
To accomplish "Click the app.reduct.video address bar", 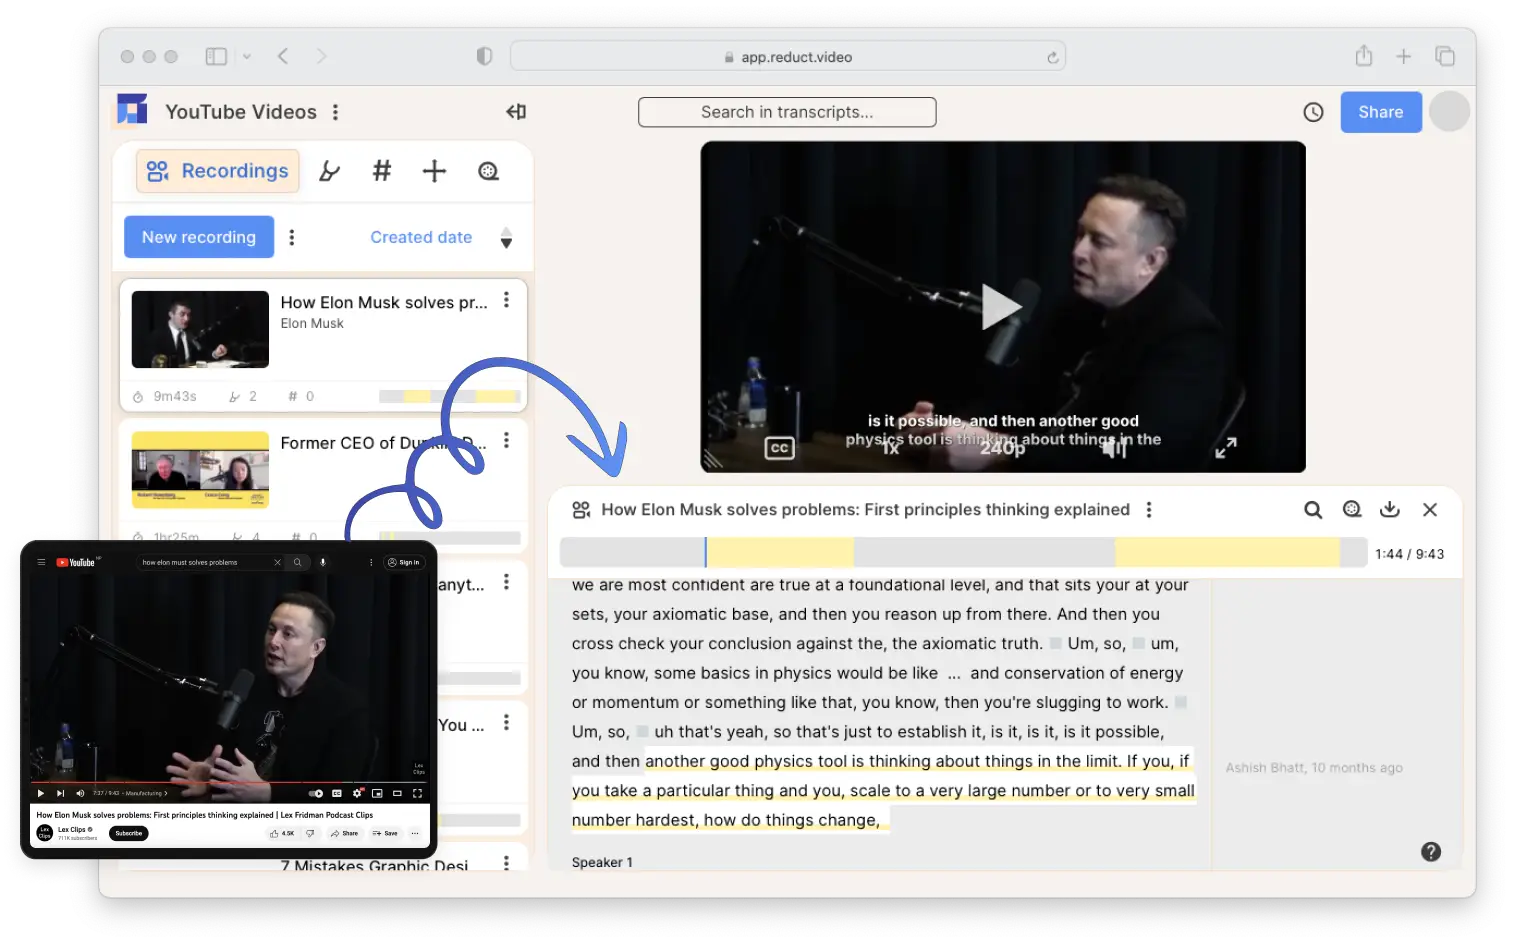I will (x=788, y=57).
